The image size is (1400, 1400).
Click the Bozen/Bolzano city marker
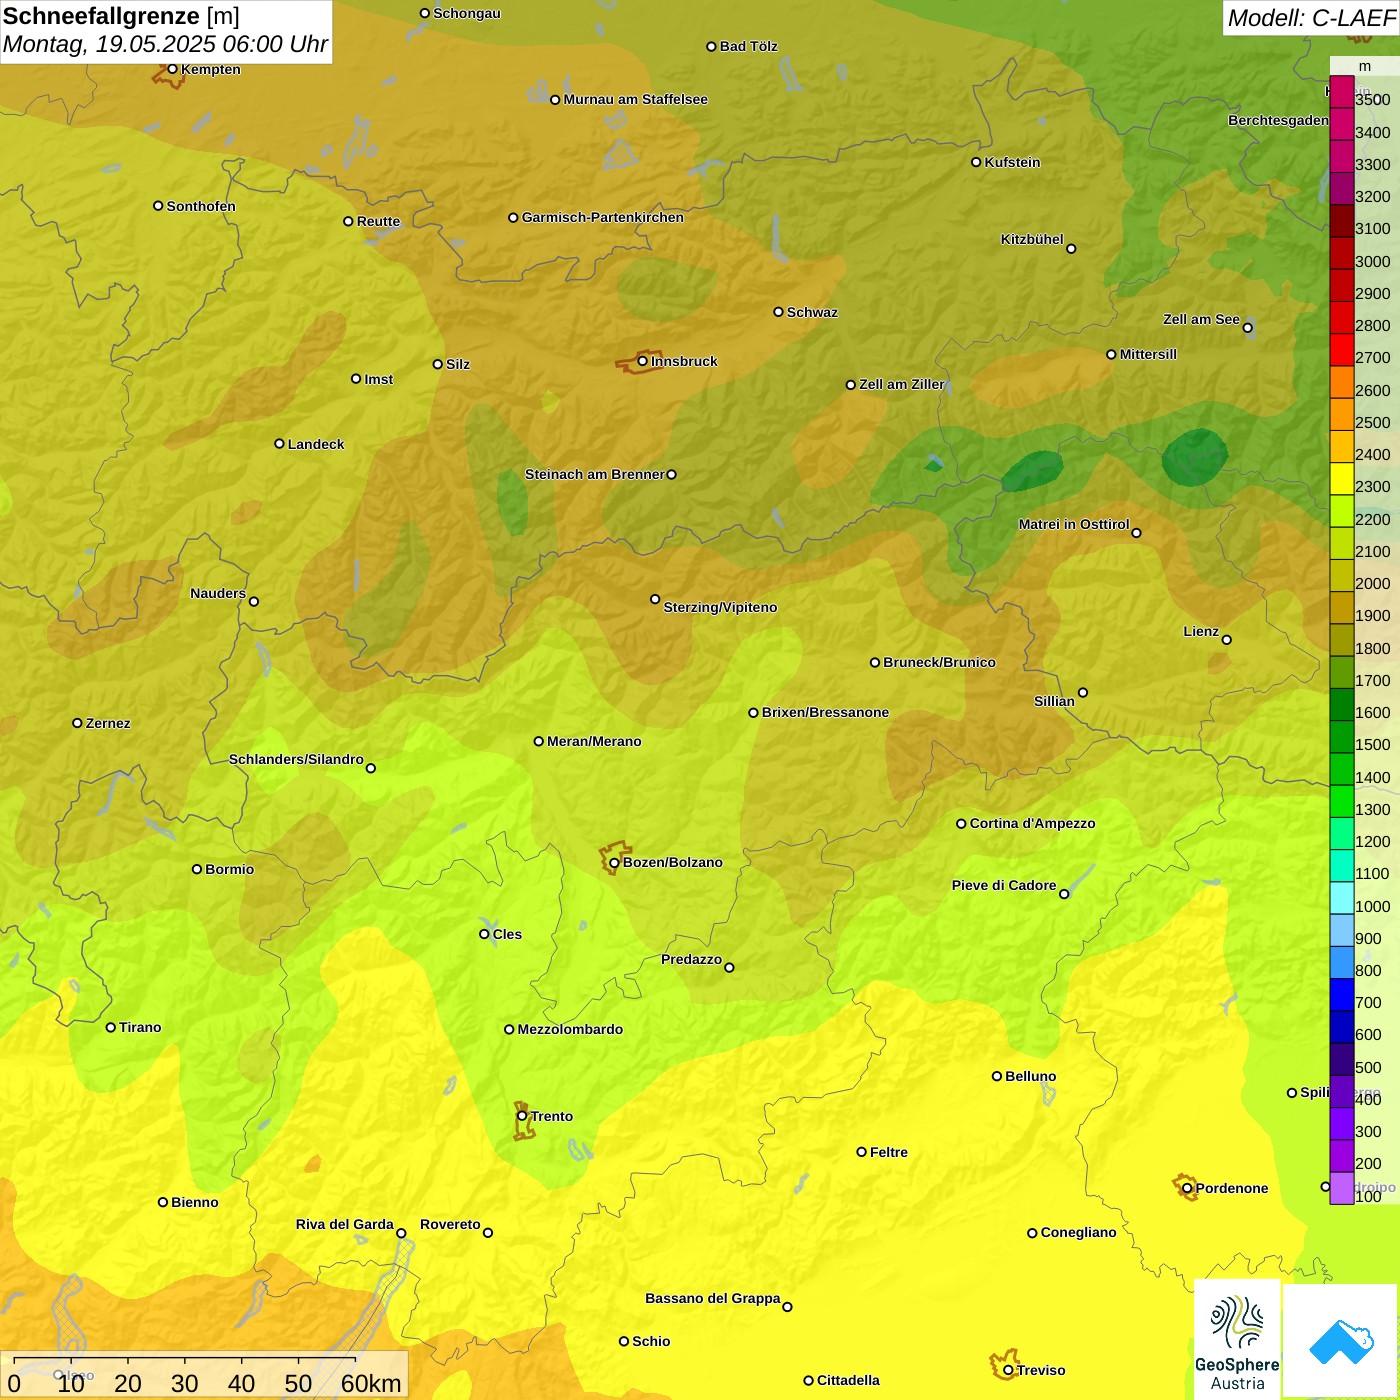coord(615,862)
